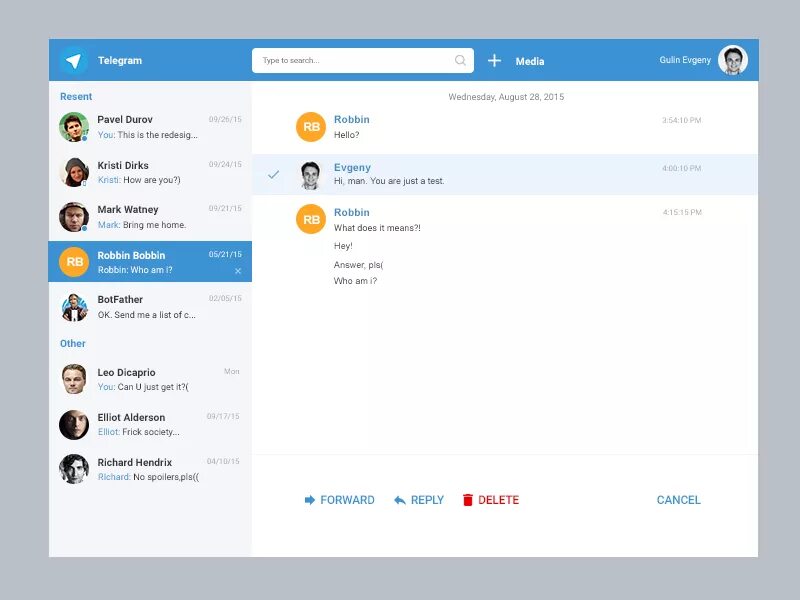Click preview 'Can U just get it?('
Viewport: 800px width, 600px height.
click(x=153, y=387)
